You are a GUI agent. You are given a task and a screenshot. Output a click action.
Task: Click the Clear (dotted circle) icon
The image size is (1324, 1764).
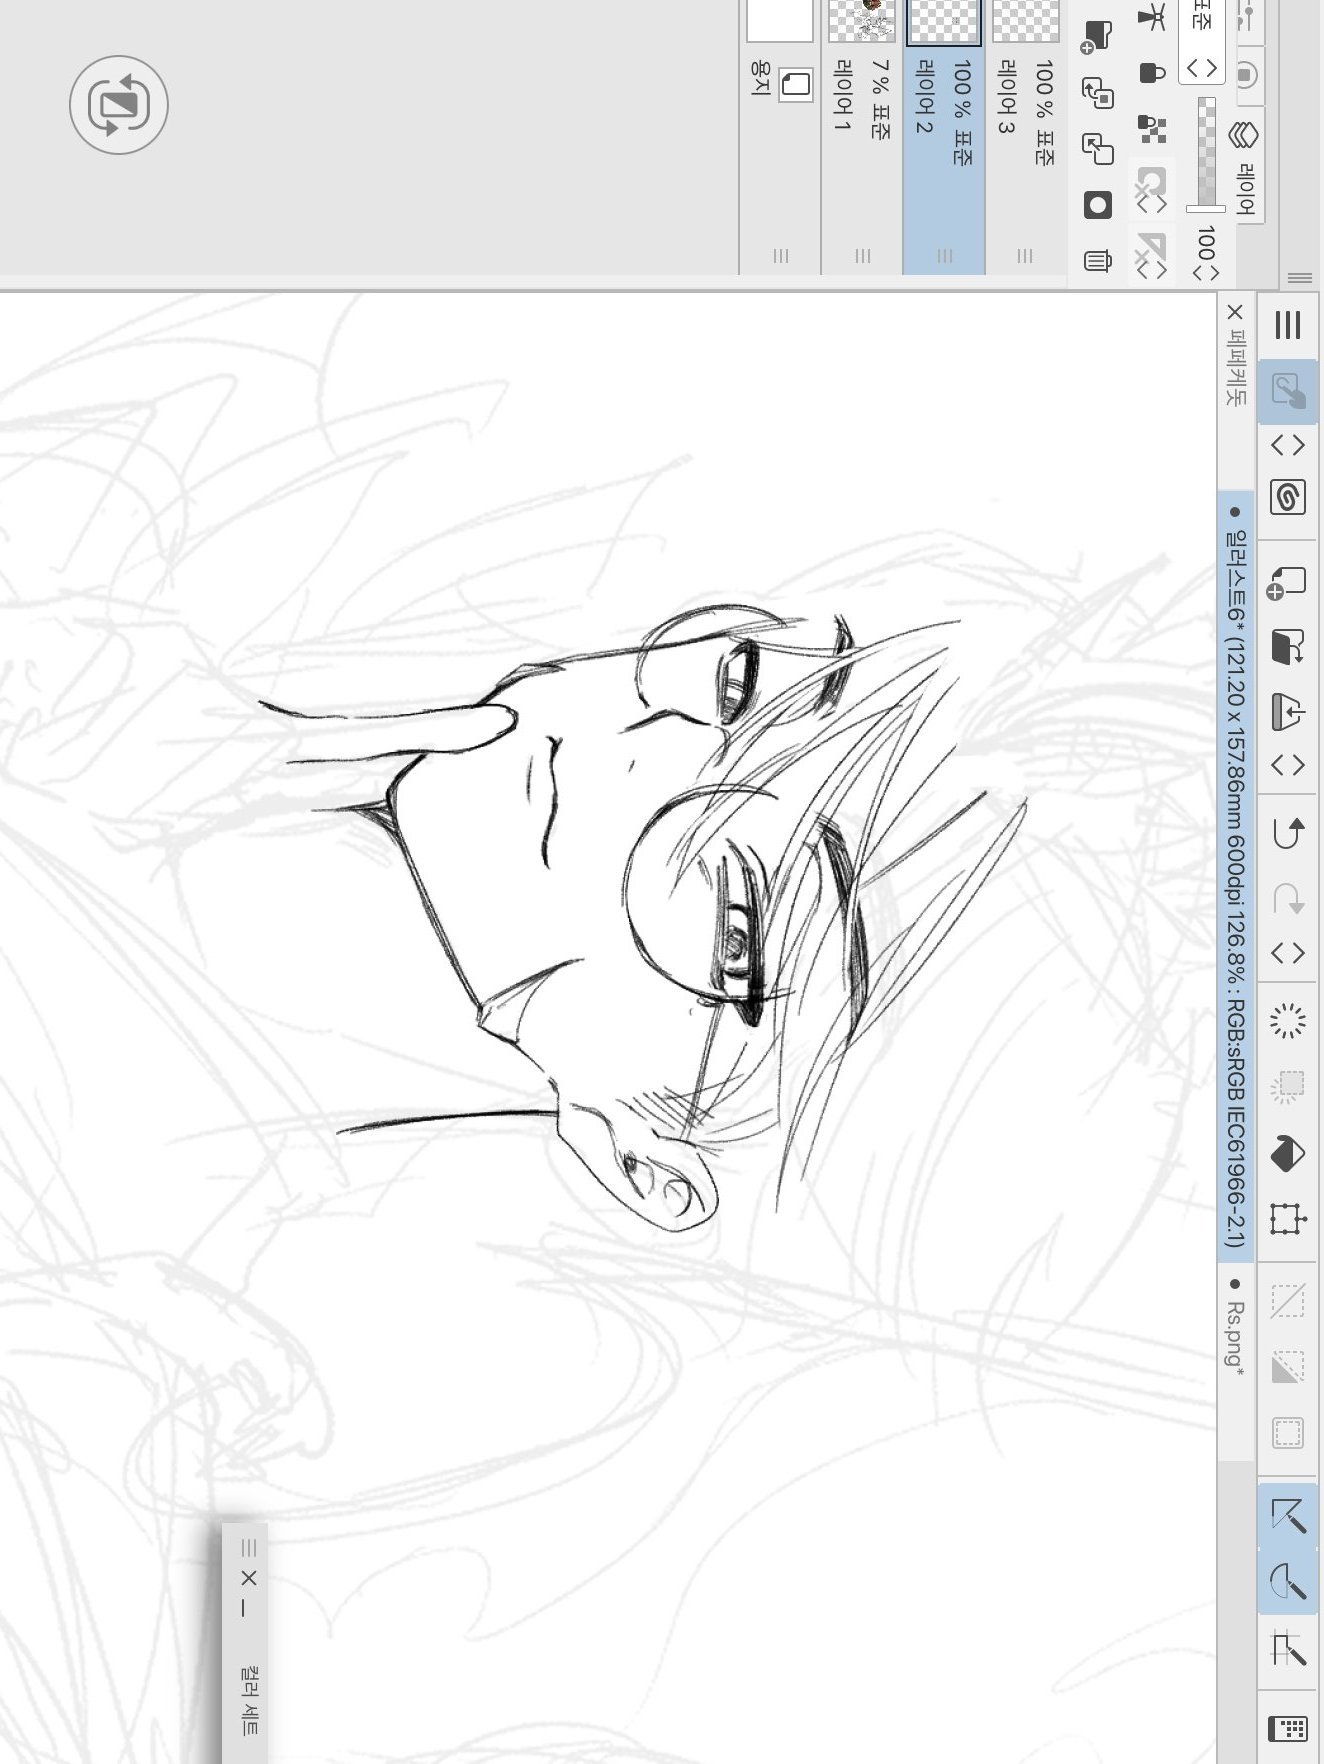pos(1288,1022)
